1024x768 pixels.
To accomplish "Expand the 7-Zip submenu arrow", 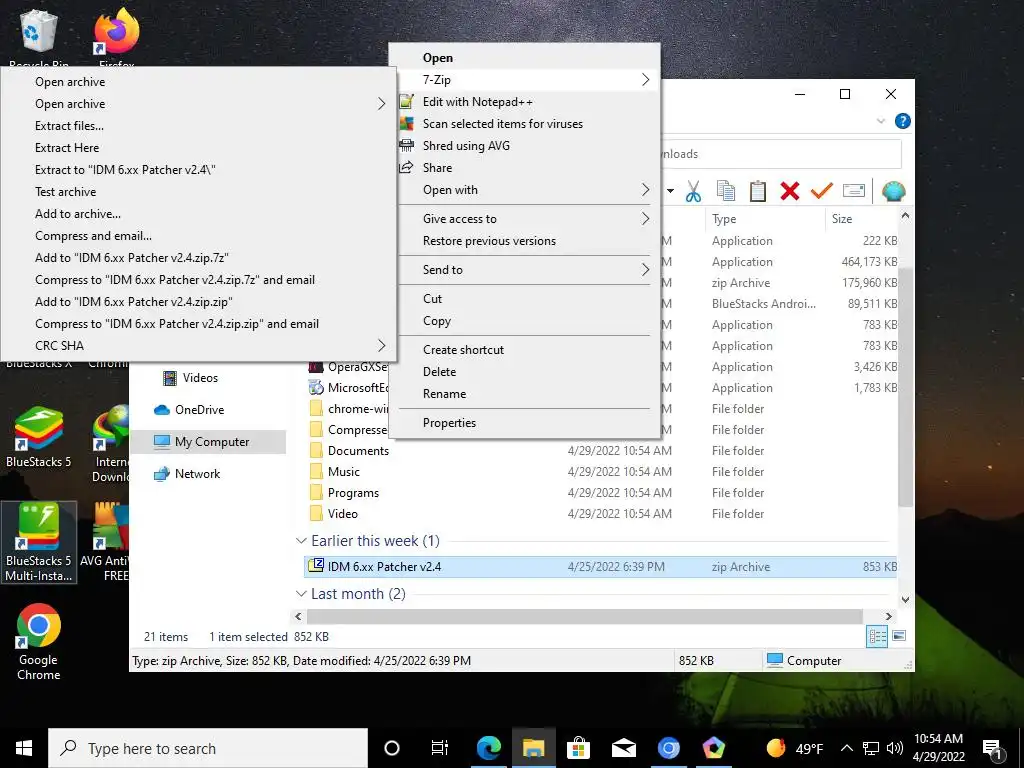I will pos(645,80).
